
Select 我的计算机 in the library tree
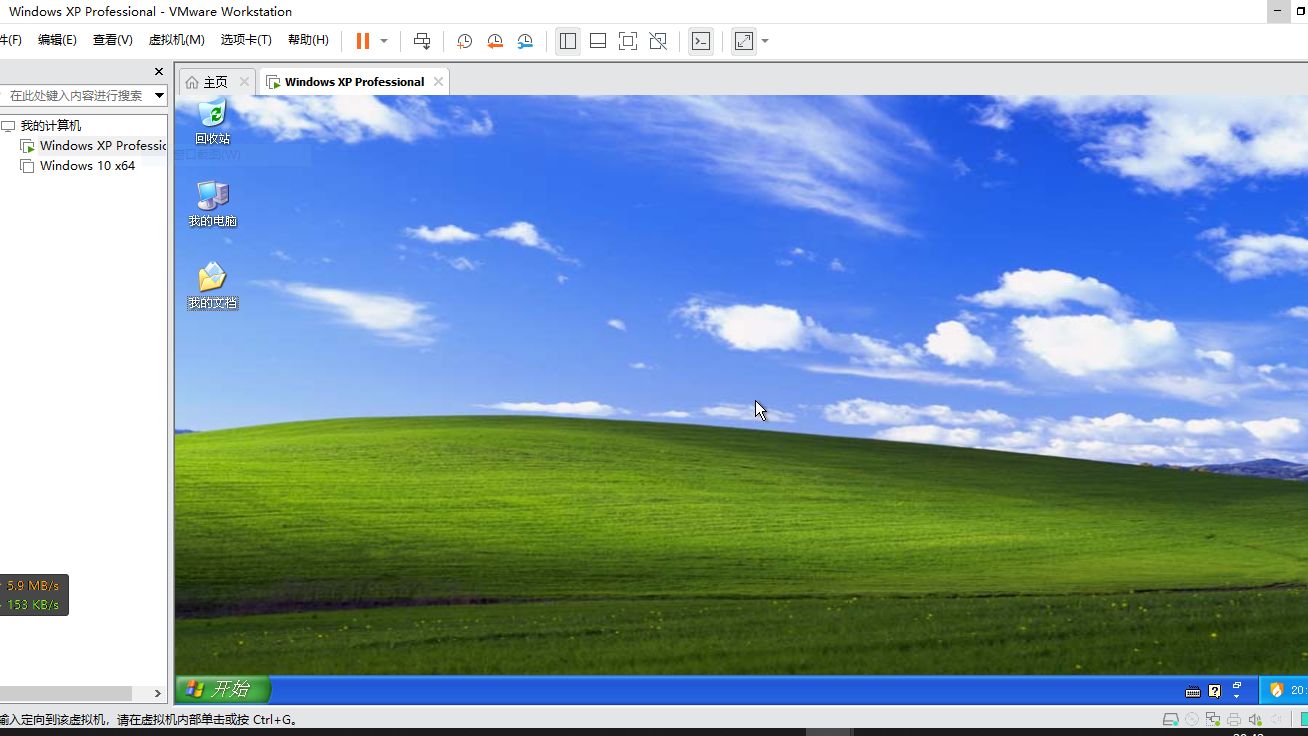tap(50, 126)
